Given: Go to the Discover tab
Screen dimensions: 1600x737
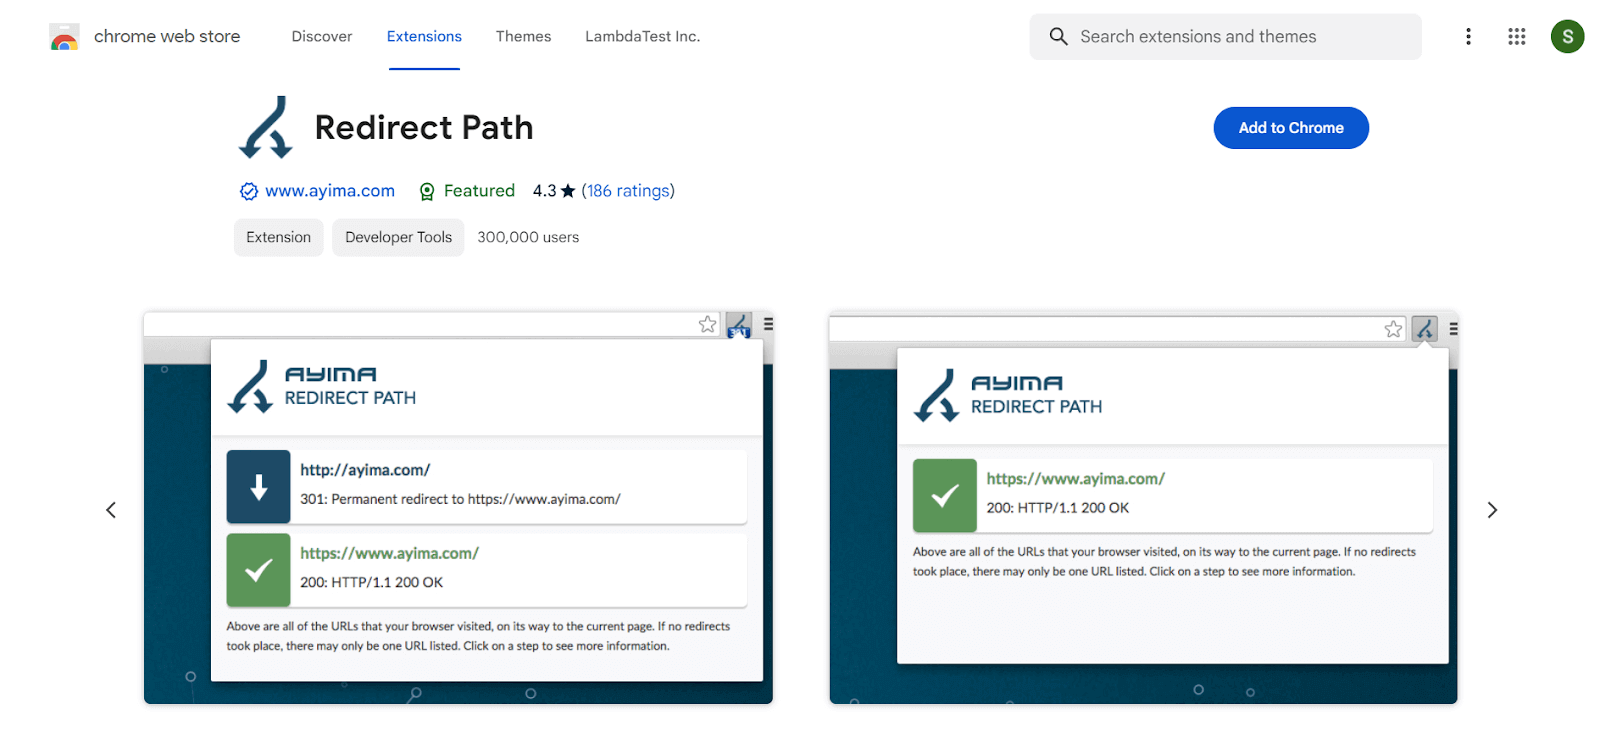Looking at the screenshot, I should click(x=322, y=37).
